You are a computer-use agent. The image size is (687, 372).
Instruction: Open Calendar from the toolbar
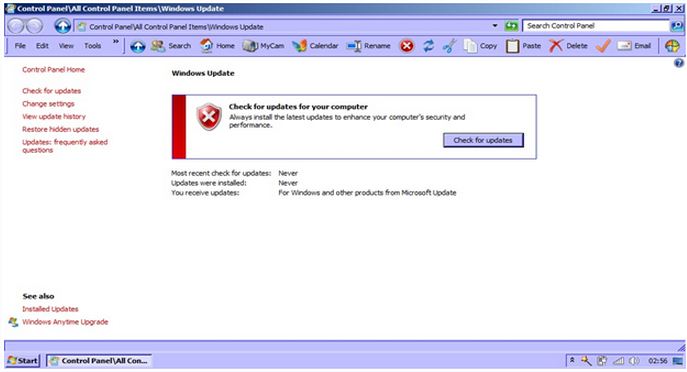(315, 46)
